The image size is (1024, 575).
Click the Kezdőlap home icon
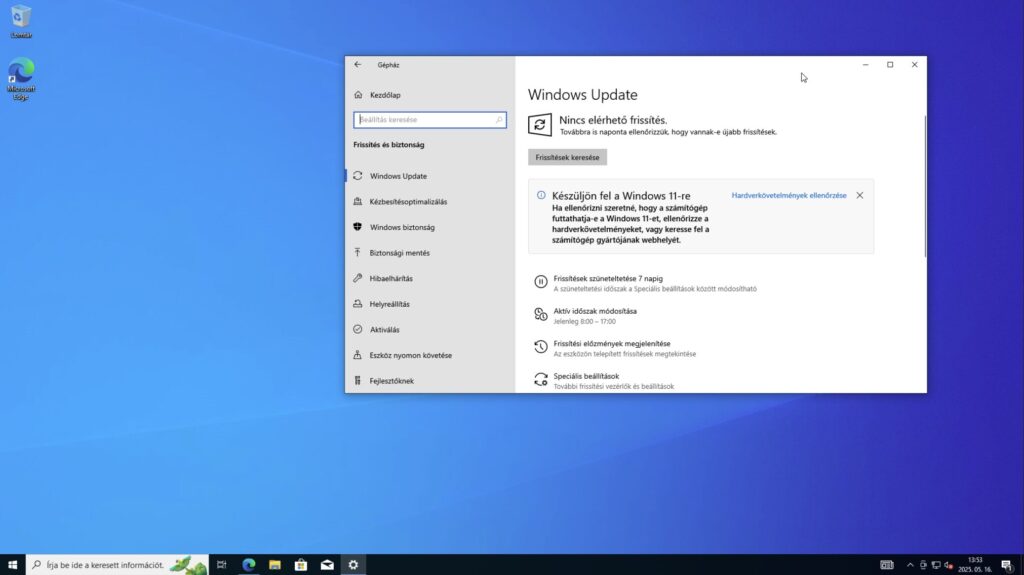click(x=358, y=95)
